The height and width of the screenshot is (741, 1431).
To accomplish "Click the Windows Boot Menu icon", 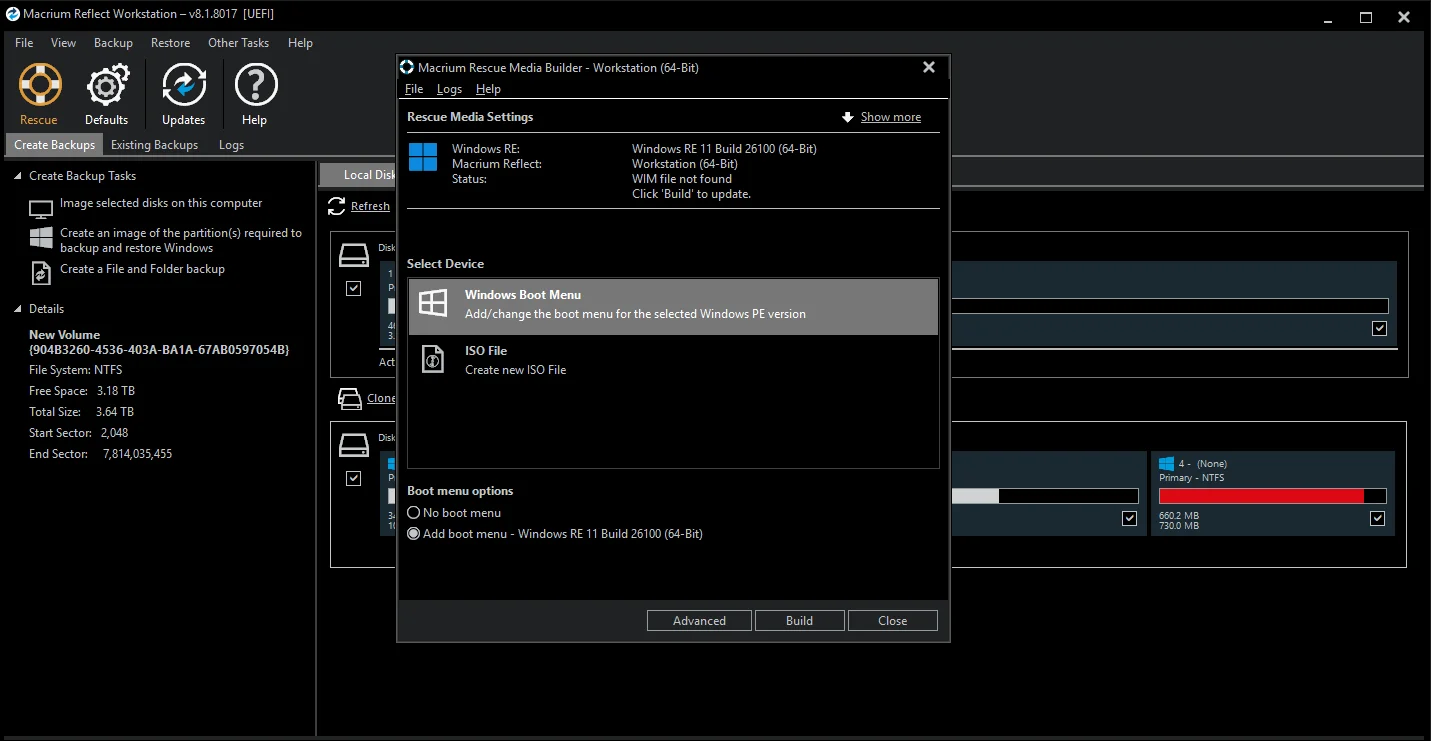I will click(x=433, y=304).
